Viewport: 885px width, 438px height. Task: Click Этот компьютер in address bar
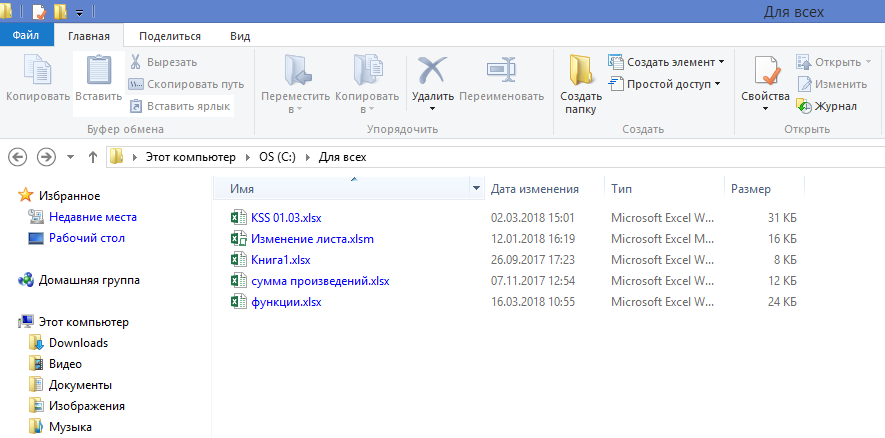[190, 157]
